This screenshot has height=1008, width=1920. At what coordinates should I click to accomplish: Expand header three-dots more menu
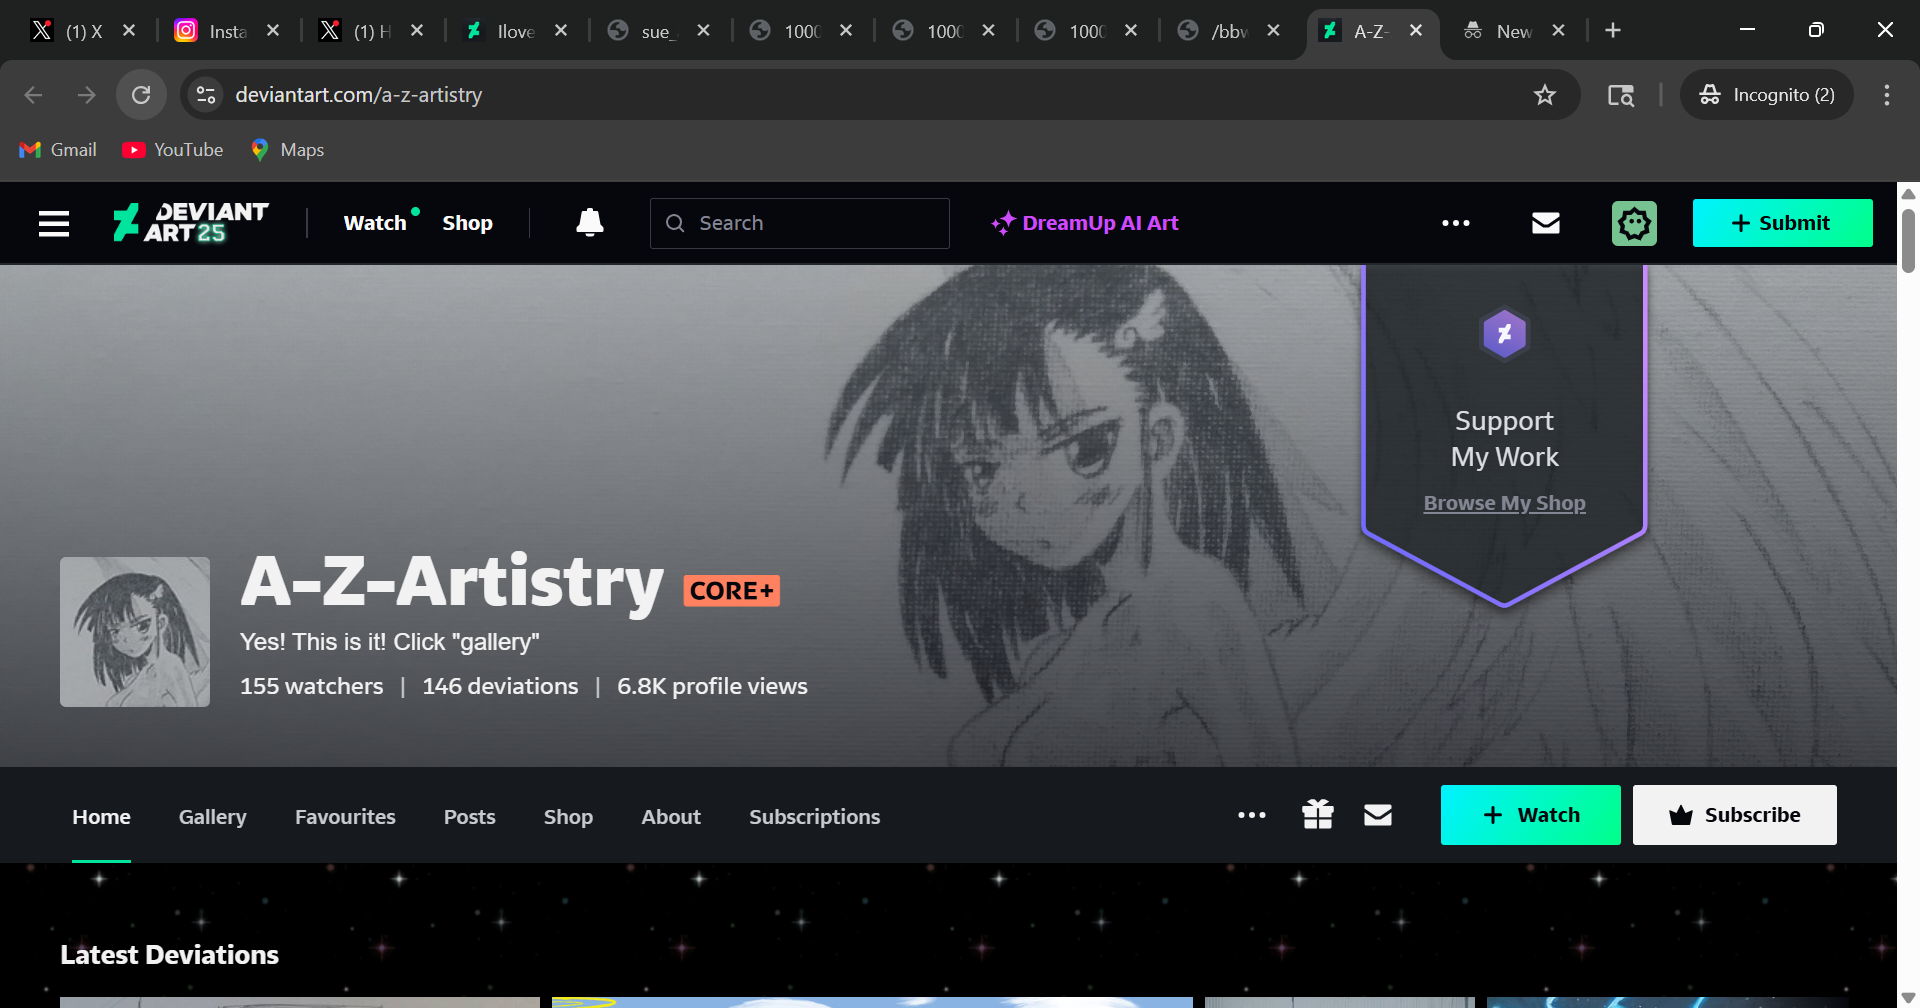pos(1455,223)
